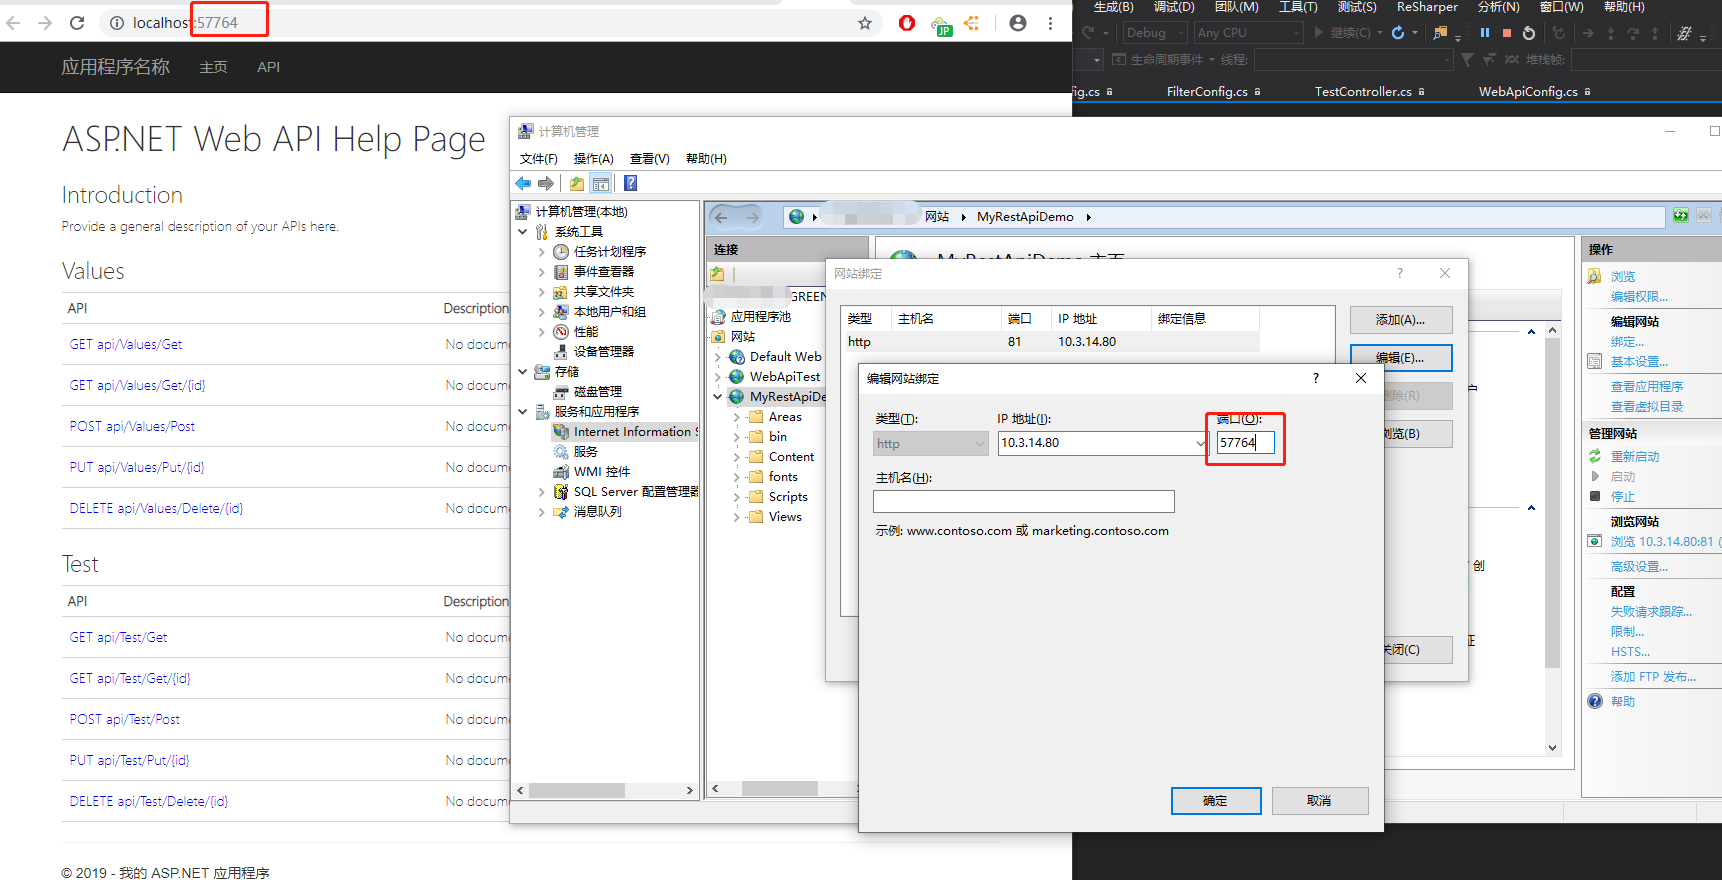
Task: Click back arrow in Computer Management toolbar
Action: (x=523, y=183)
